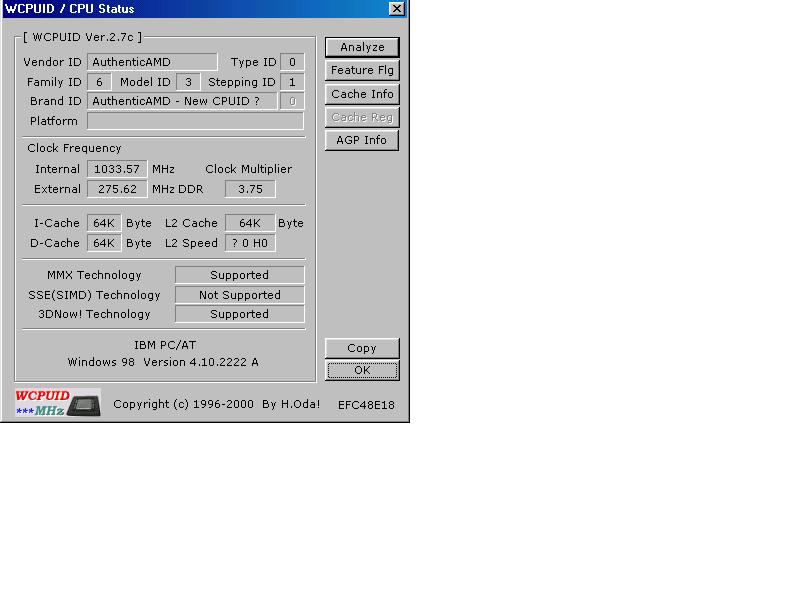Click the copyright 'By H.Oda!' text
The height and width of the screenshot is (600, 800).
pos(291,404)
